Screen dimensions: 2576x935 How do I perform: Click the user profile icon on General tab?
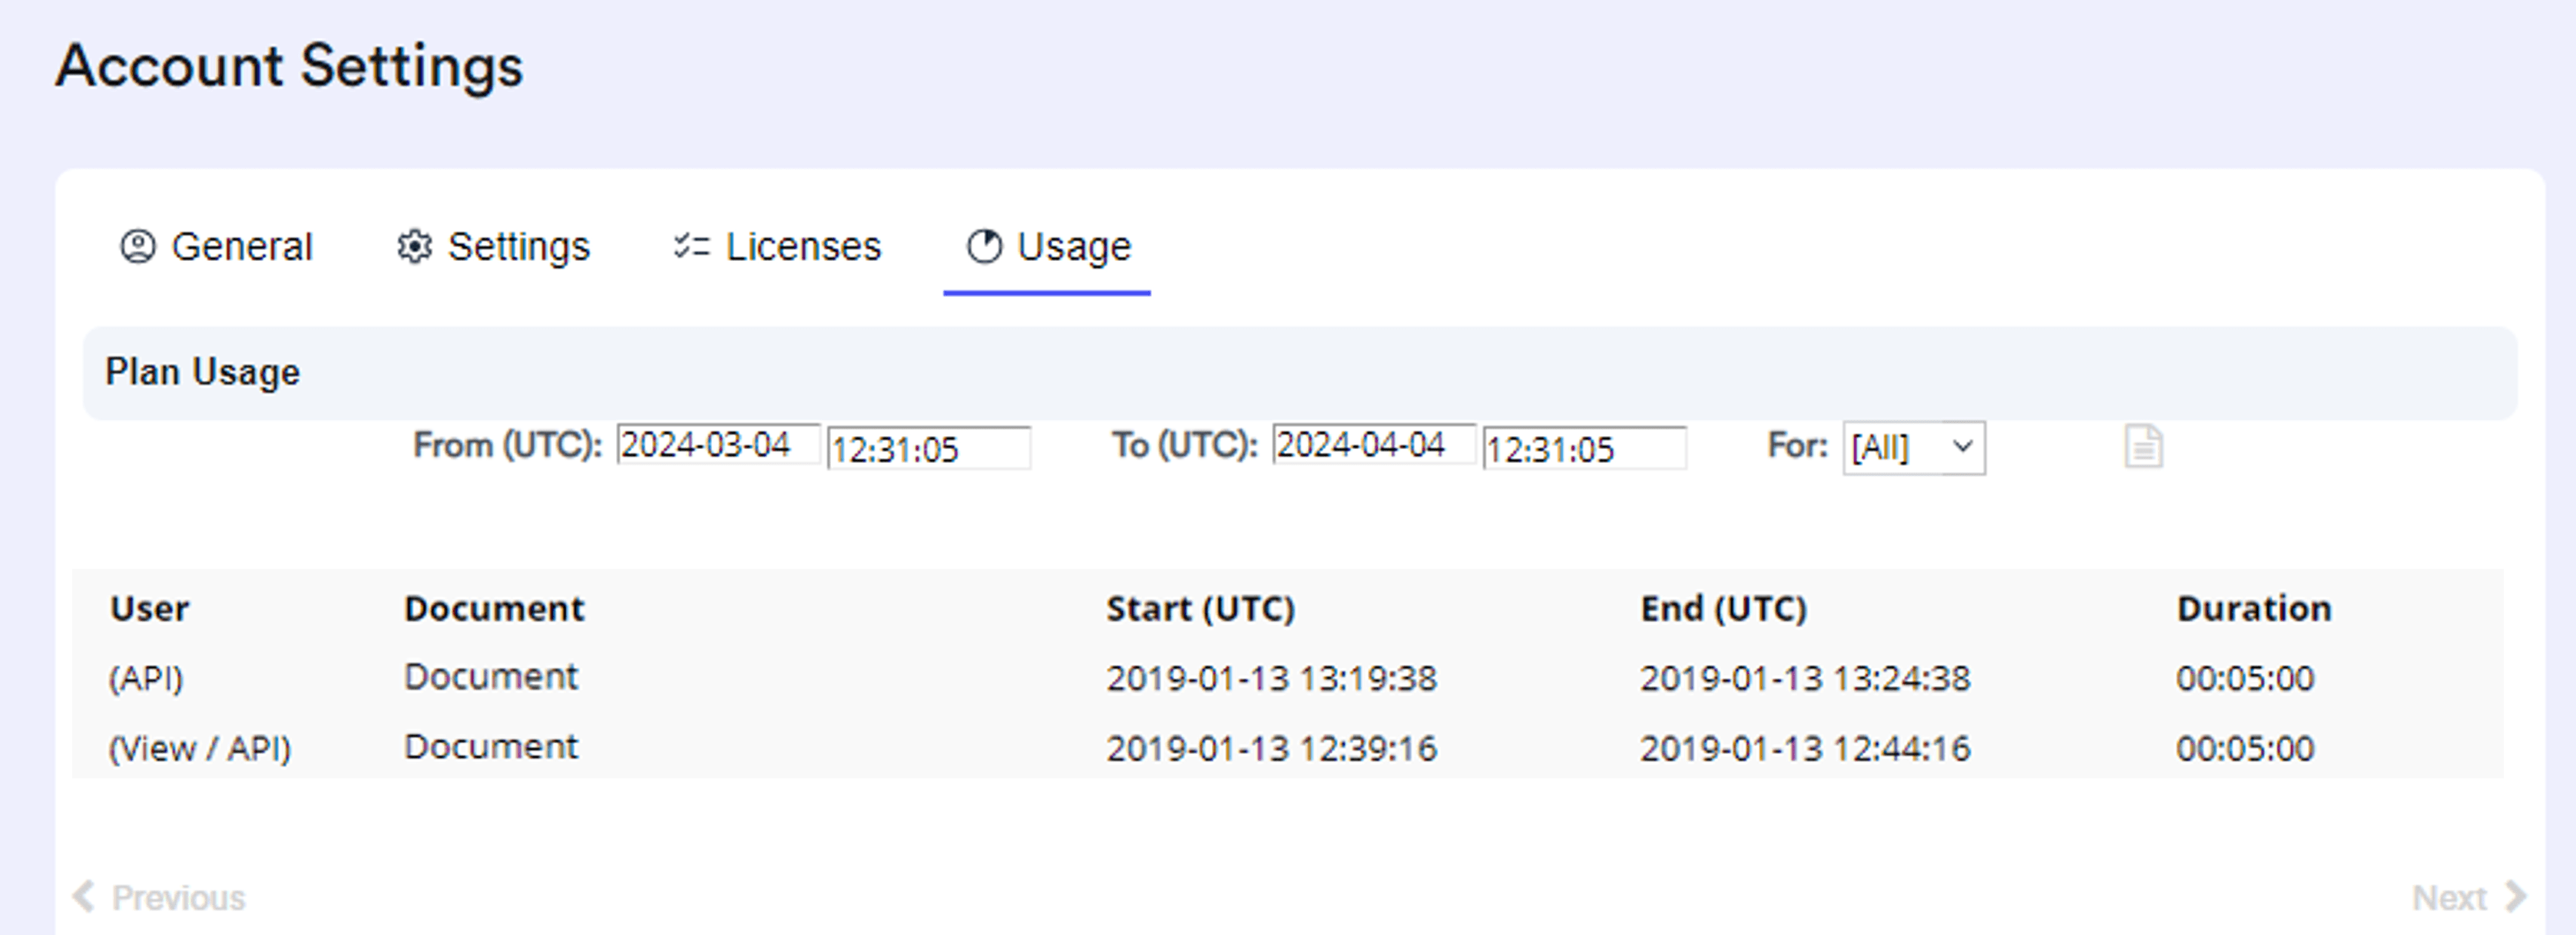(137, 246)
